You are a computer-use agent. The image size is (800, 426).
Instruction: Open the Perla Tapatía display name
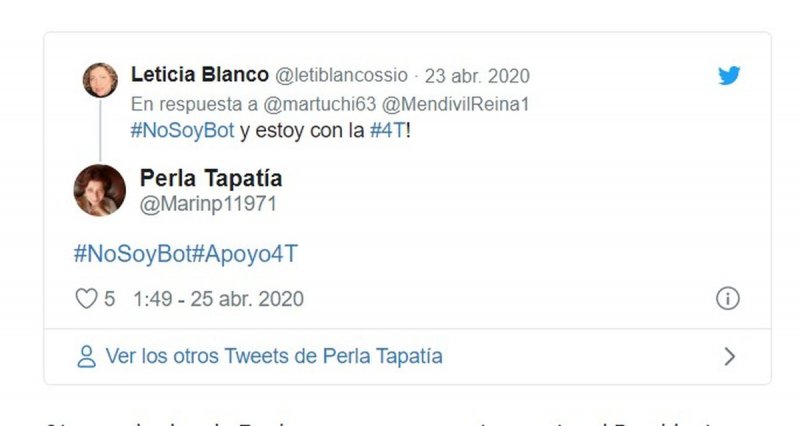click(x=211, y=179)
